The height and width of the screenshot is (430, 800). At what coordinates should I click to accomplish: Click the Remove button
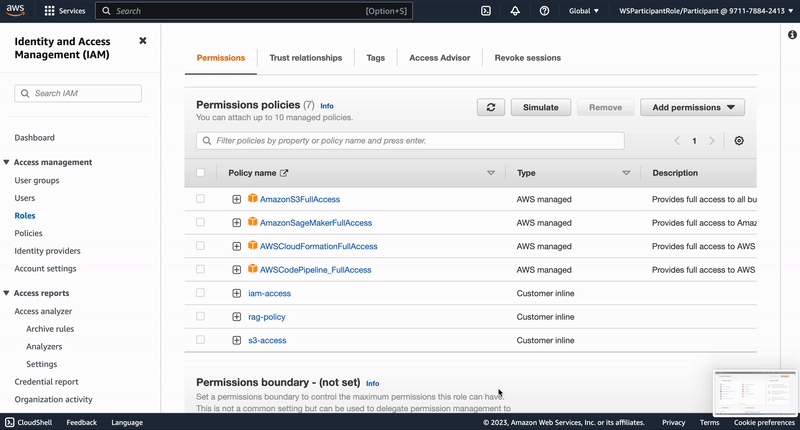[x=606, y=107]
